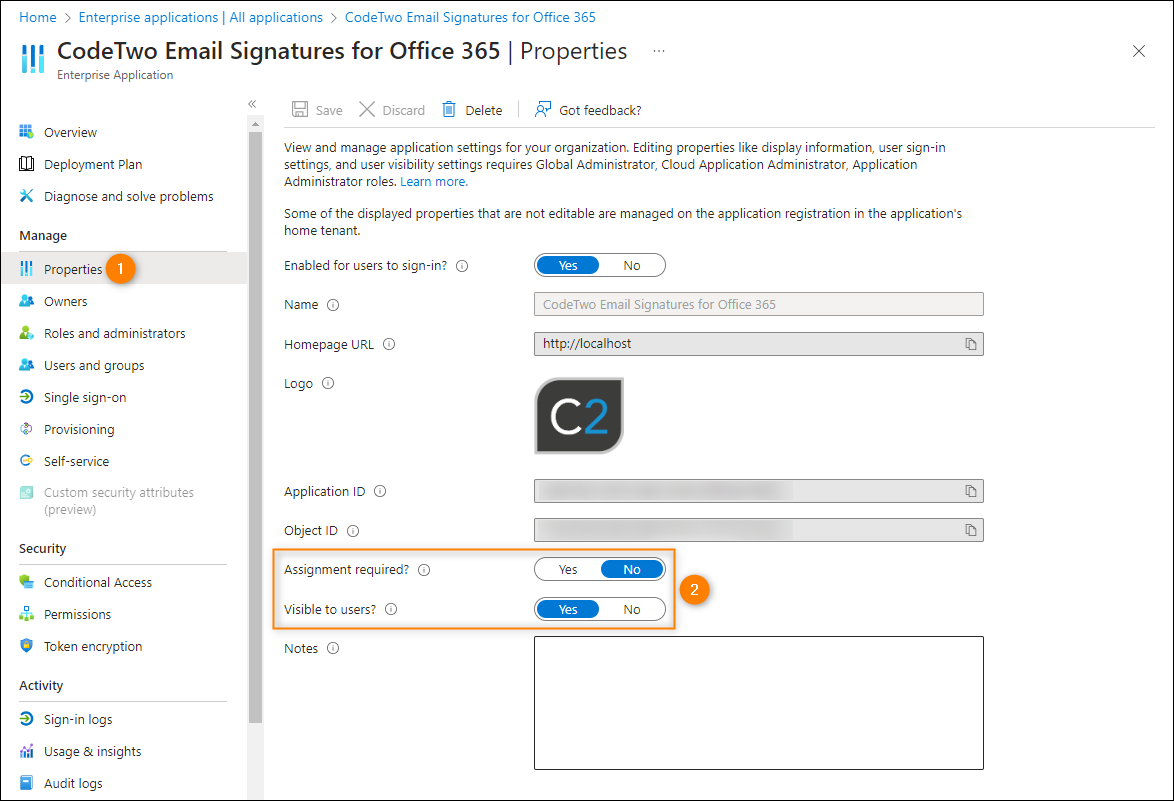Click the Delete trash icon
Screen dimensions: 1174x801
(x=448, y=110)
